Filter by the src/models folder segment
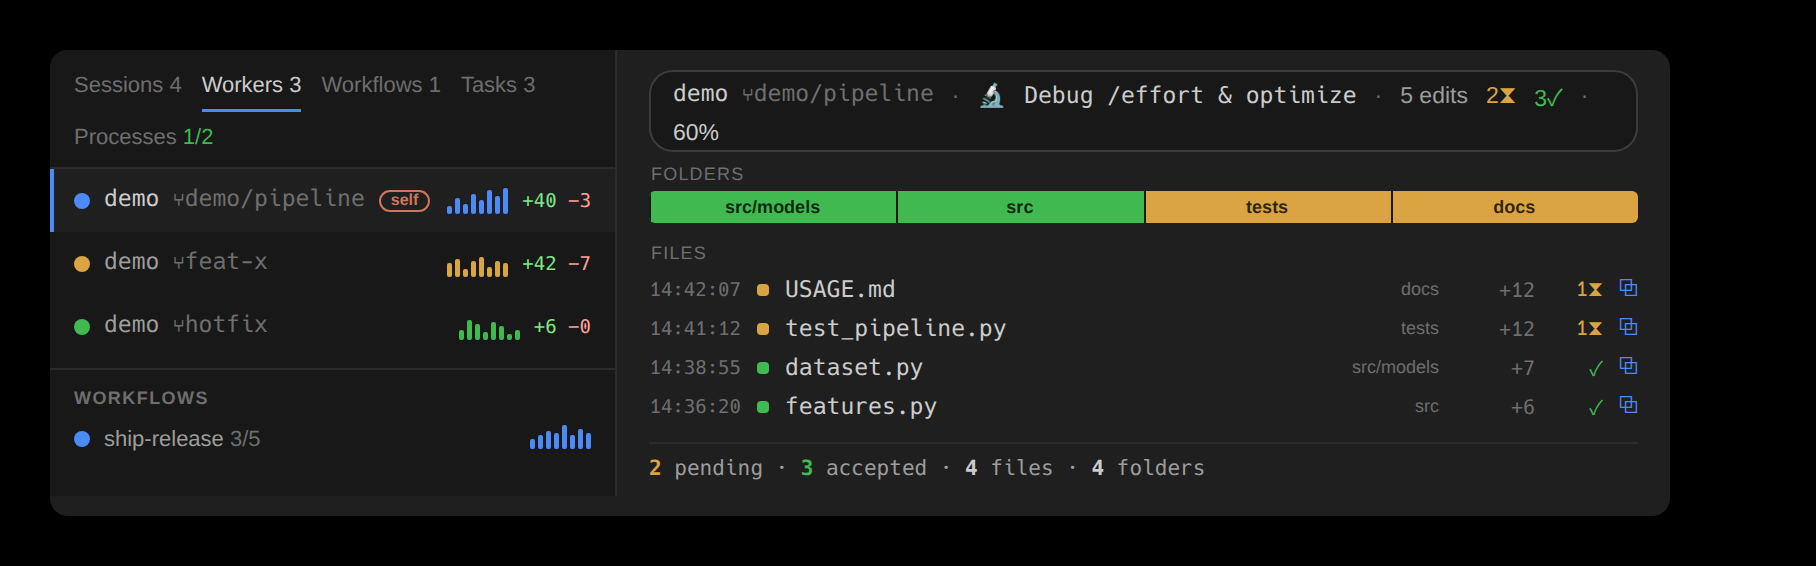1816x566 pixels. pos(773,207)
